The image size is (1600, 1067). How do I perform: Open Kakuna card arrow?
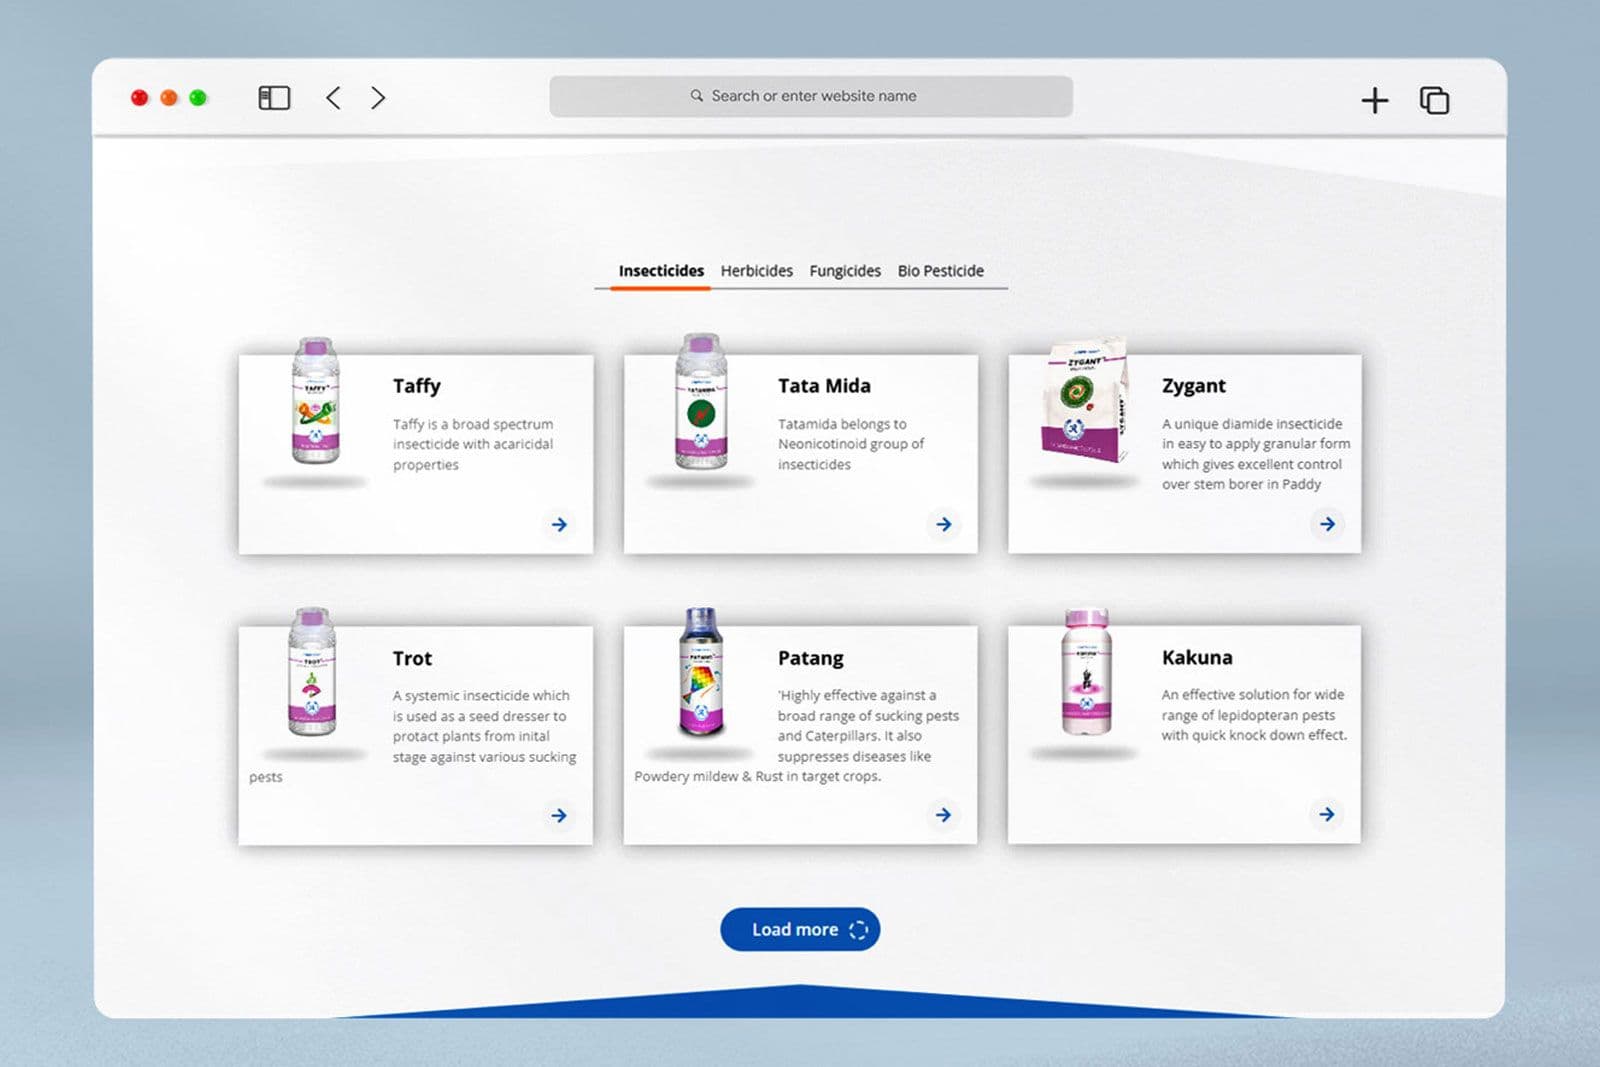(x=1327, y=814)
